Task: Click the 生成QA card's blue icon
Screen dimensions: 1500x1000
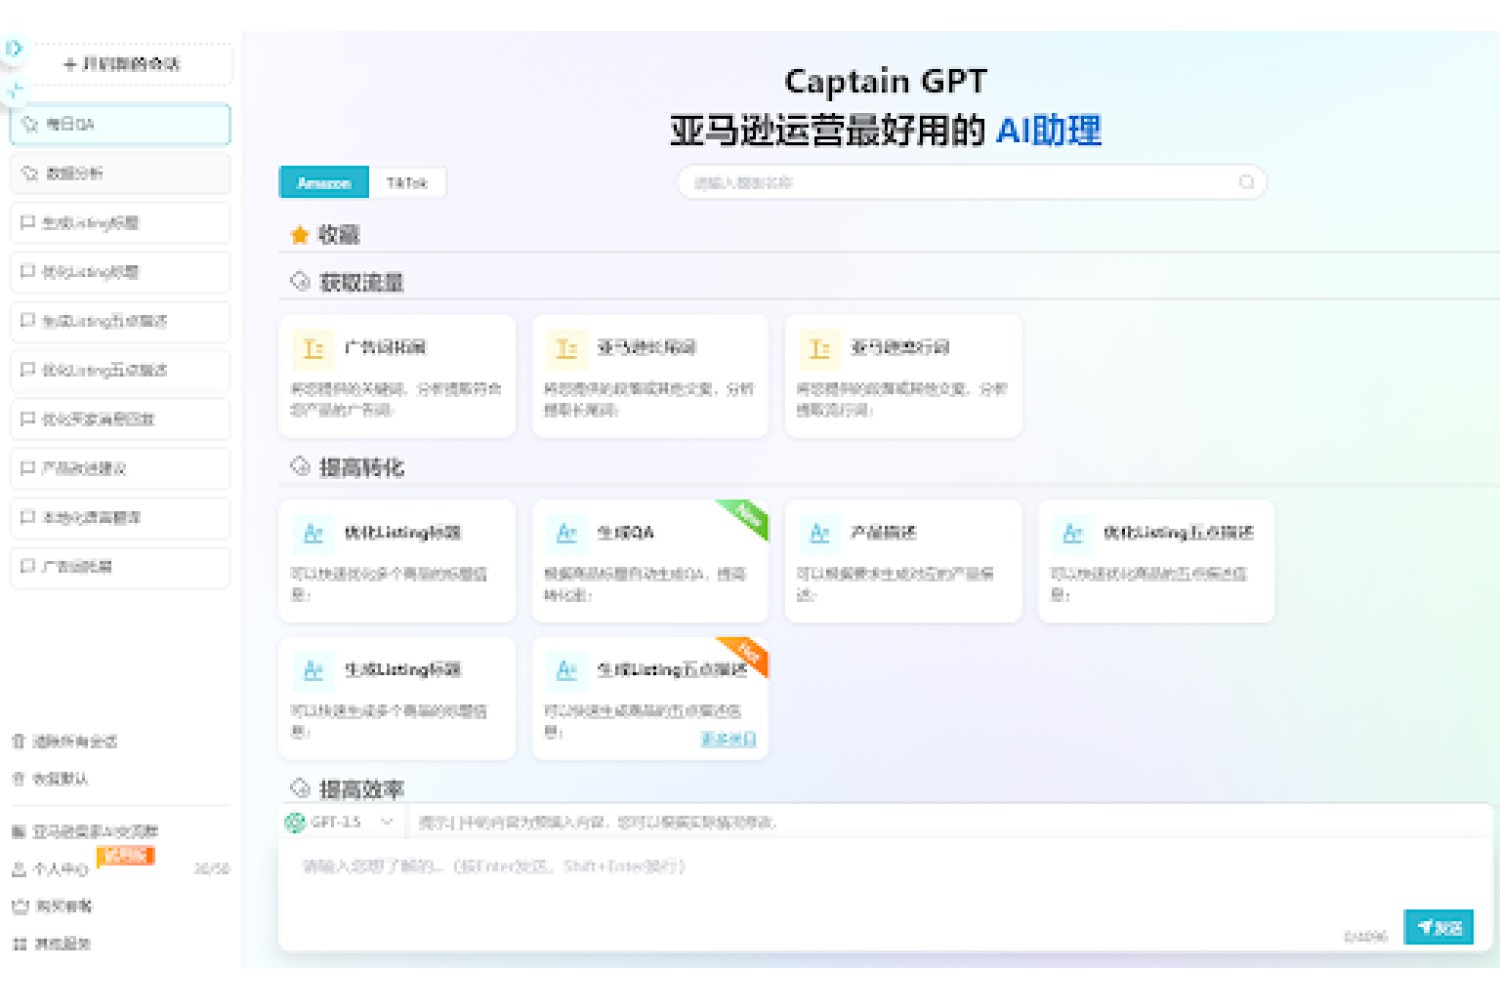Action: 566,533
